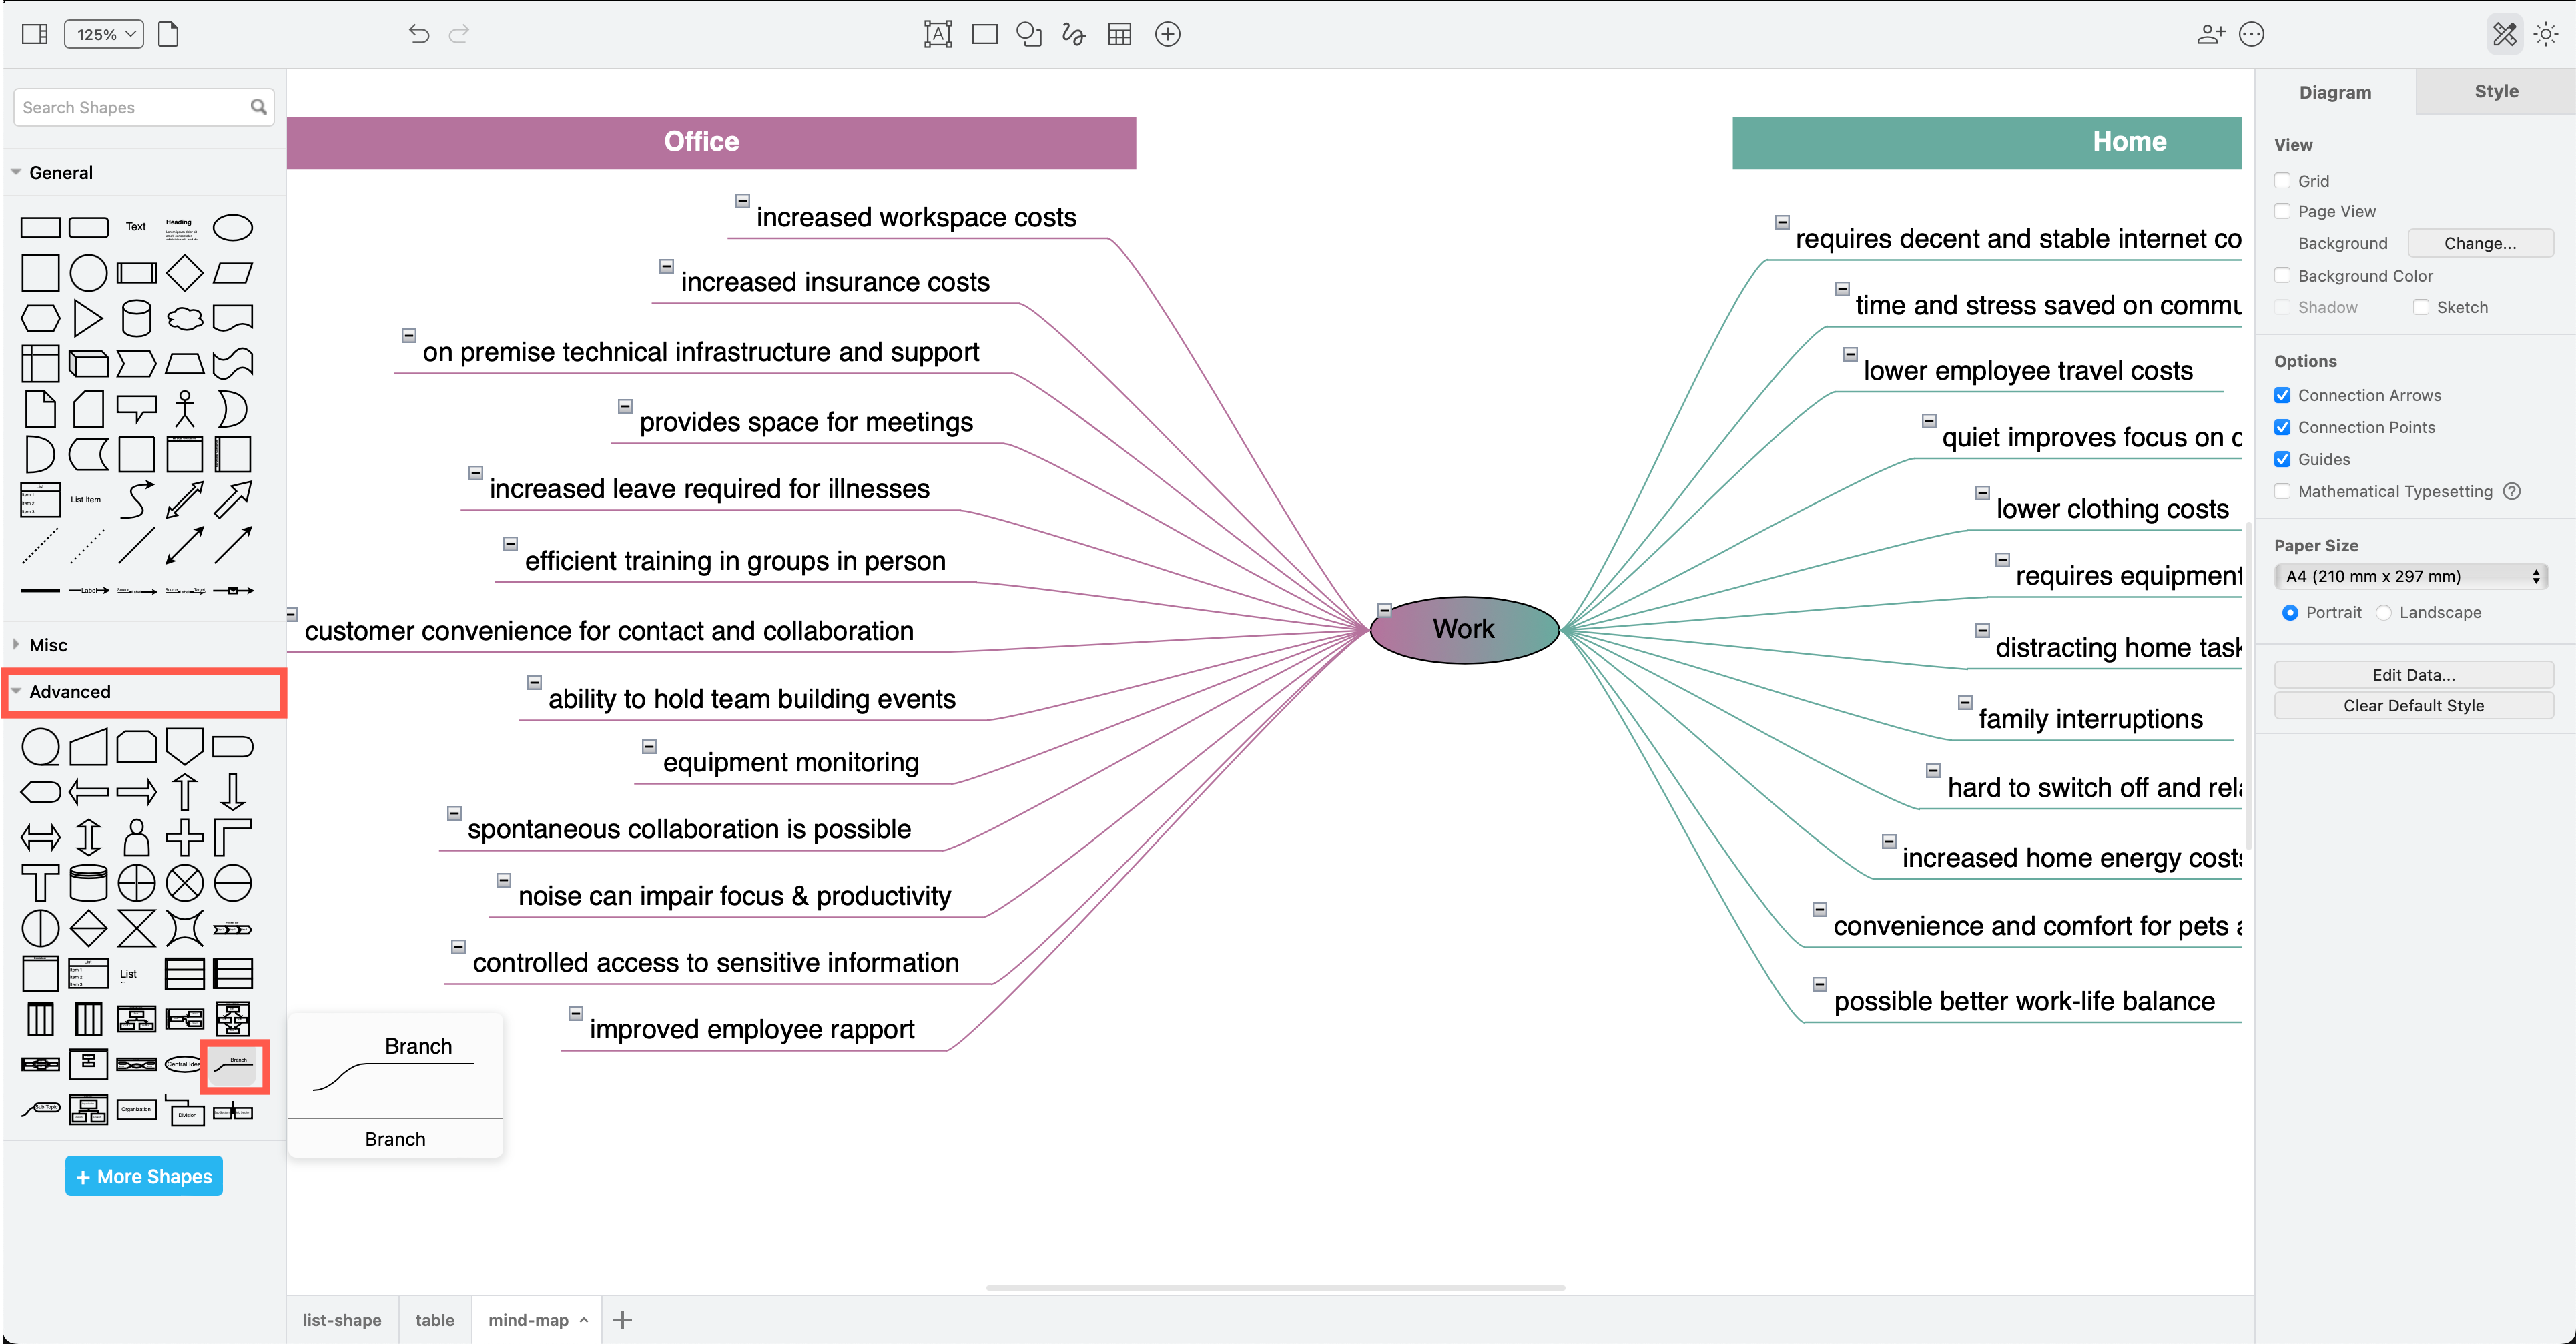Click Clear Default Style

click(x=2412, y=705)
